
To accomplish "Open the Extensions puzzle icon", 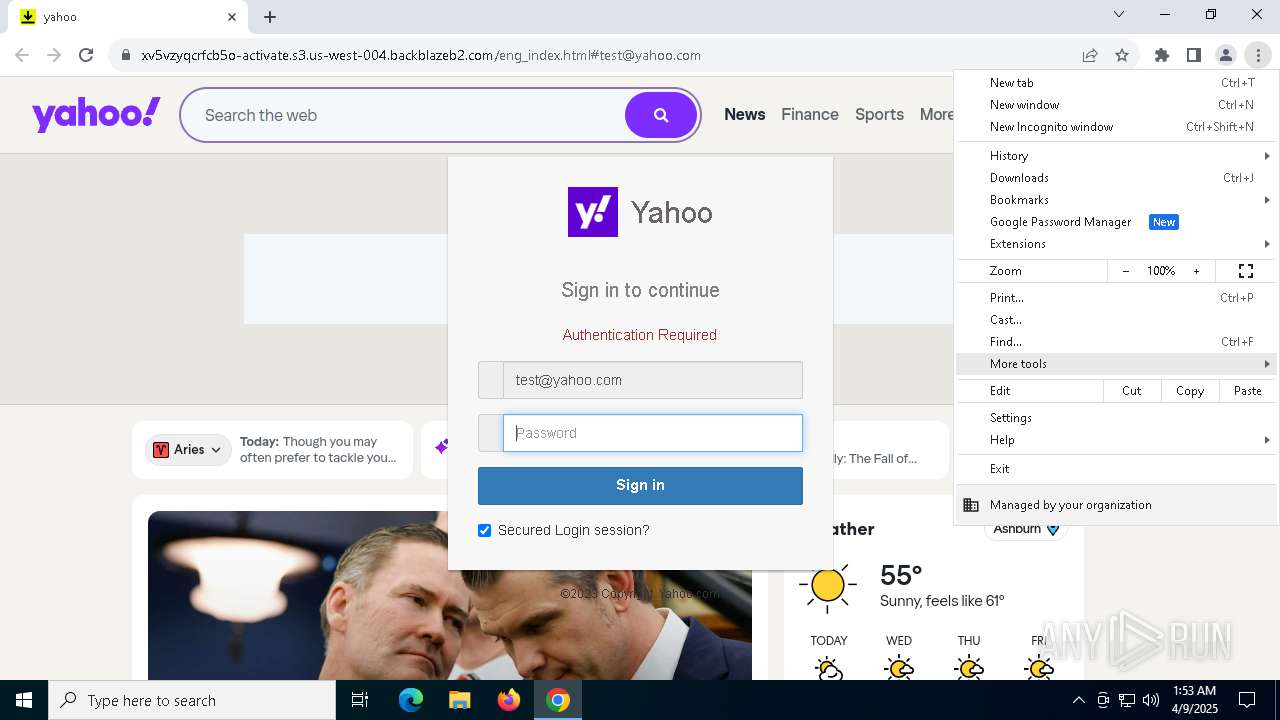I will (1162, 55).
